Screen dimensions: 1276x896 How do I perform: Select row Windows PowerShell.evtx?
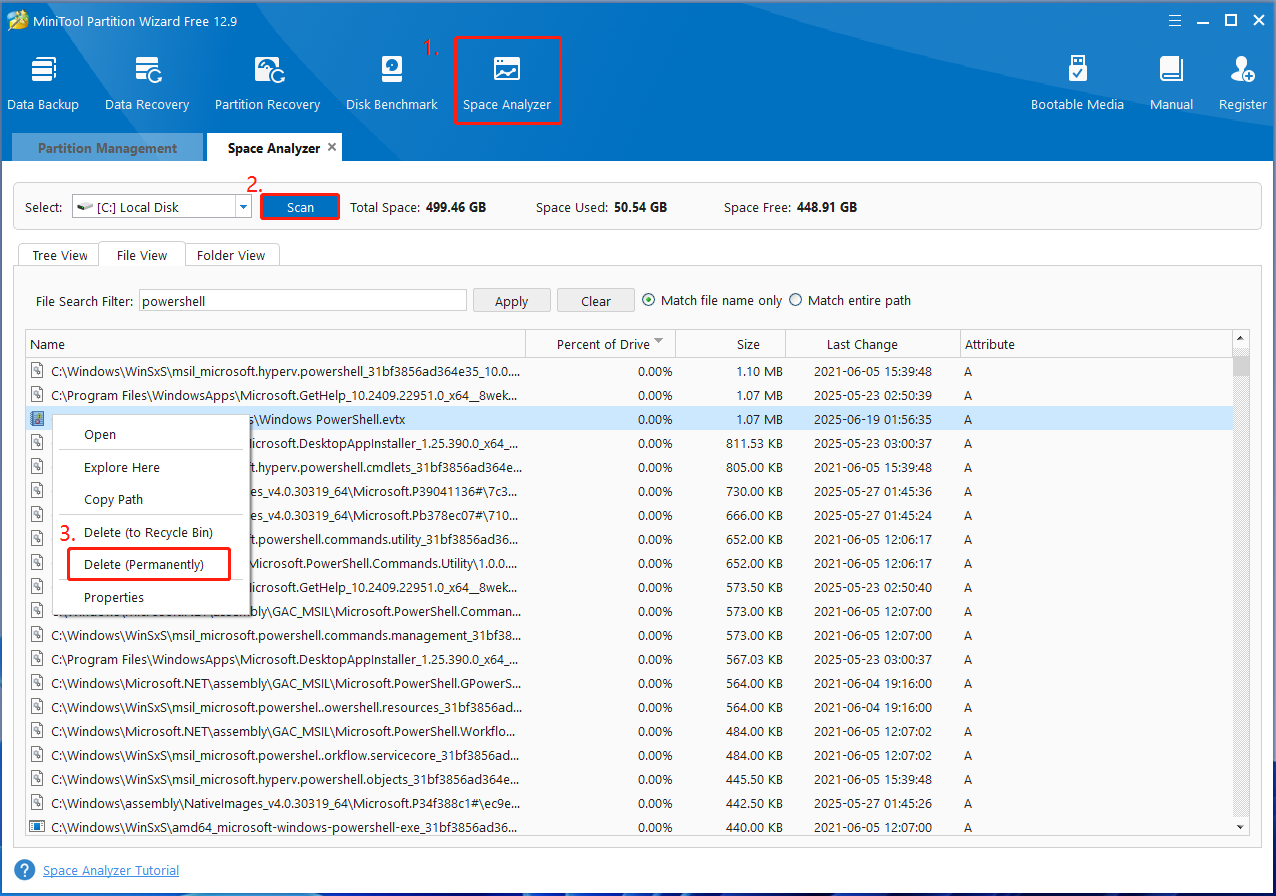[x=629, y=419]
